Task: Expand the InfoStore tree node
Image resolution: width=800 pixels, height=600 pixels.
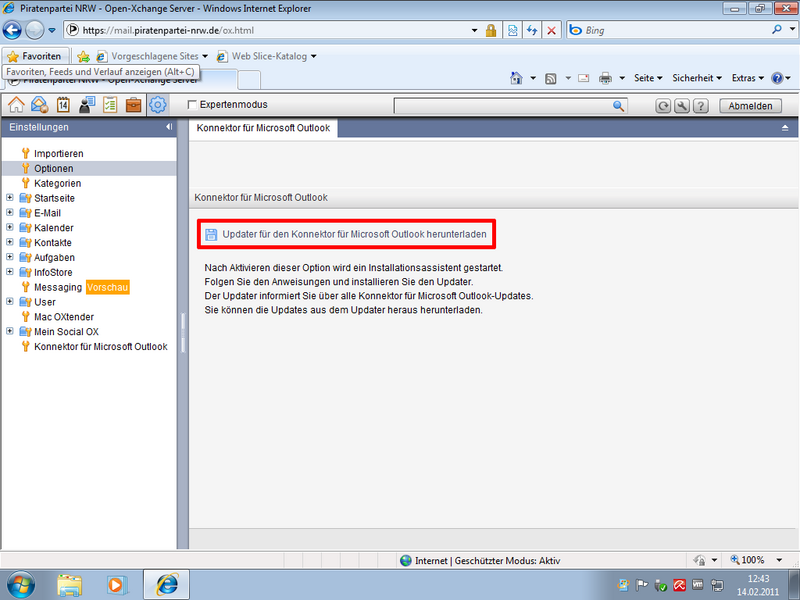Action: pyautogui.click(x=10, y=271)
